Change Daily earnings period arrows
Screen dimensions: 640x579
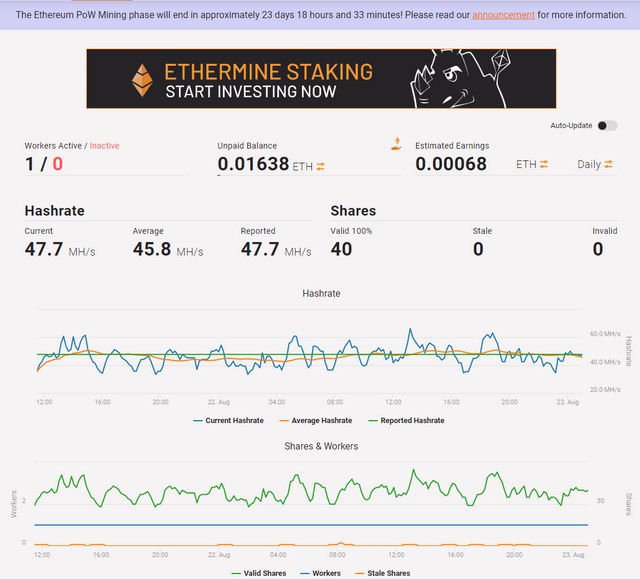click(x=608, y=164)
